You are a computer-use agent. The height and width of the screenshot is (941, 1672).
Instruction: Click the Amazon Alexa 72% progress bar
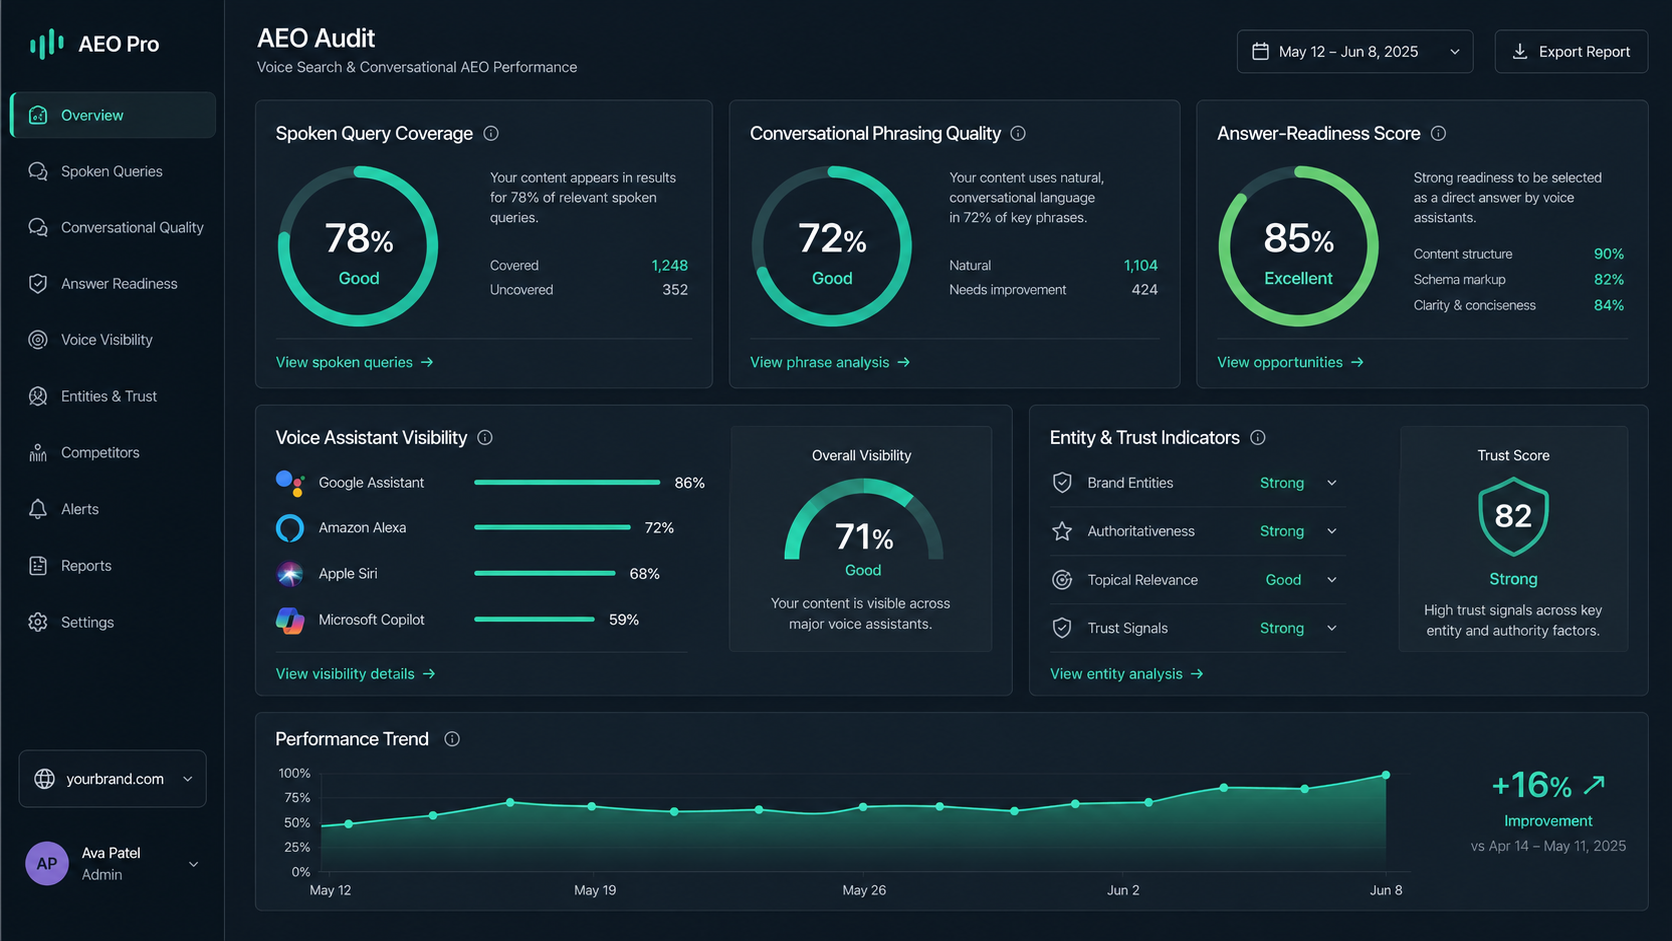(x=552, y=527)
